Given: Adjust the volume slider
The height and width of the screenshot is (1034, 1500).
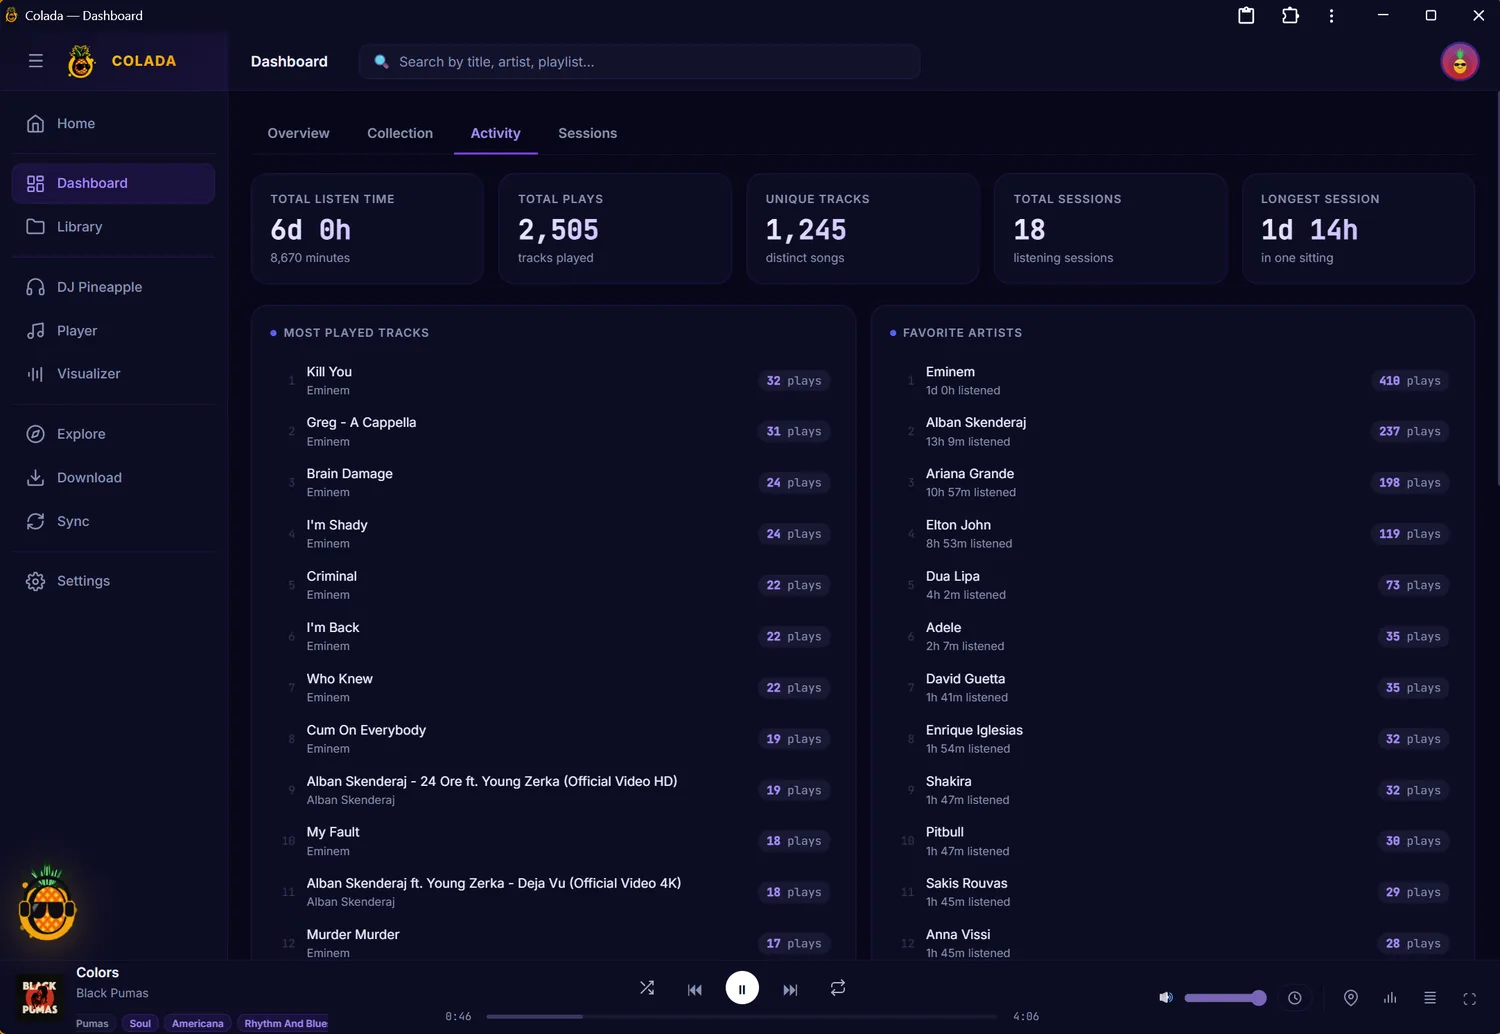Looking at the screenshot, I should (1225, 997).
